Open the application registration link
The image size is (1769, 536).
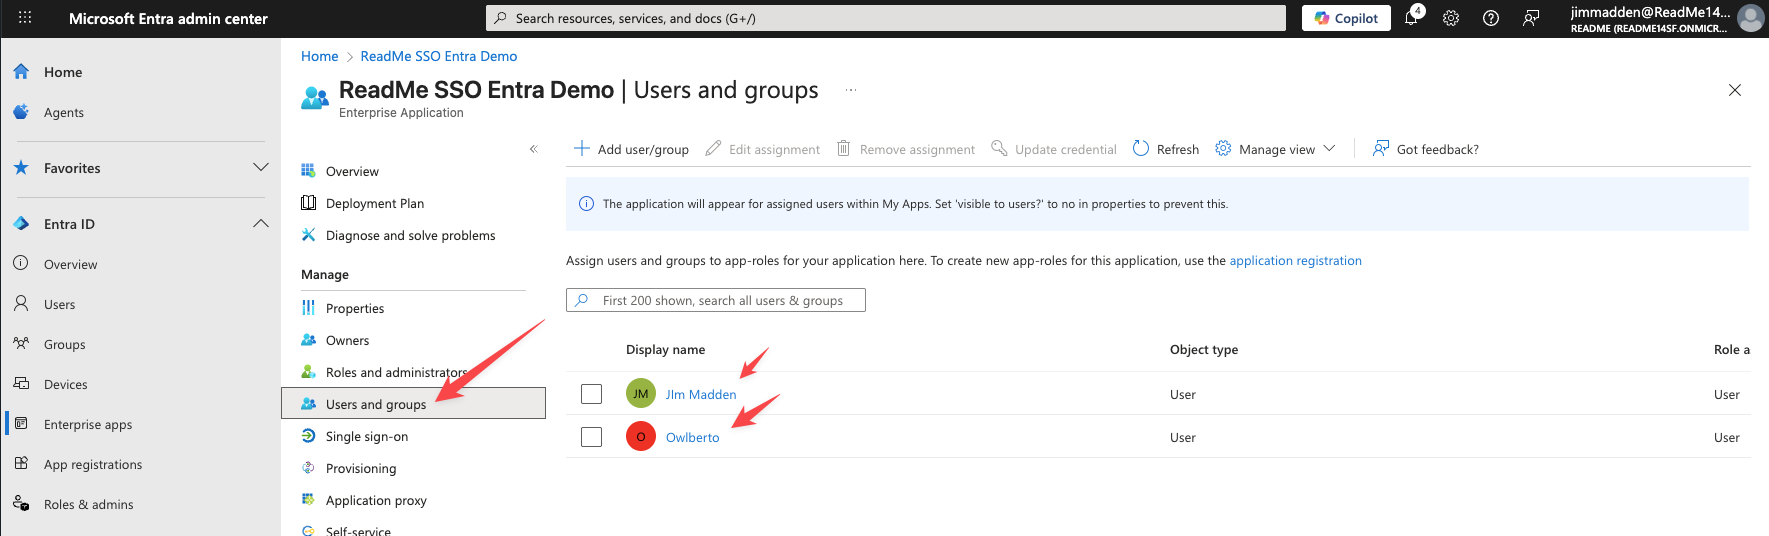[x=1295, y=261]
